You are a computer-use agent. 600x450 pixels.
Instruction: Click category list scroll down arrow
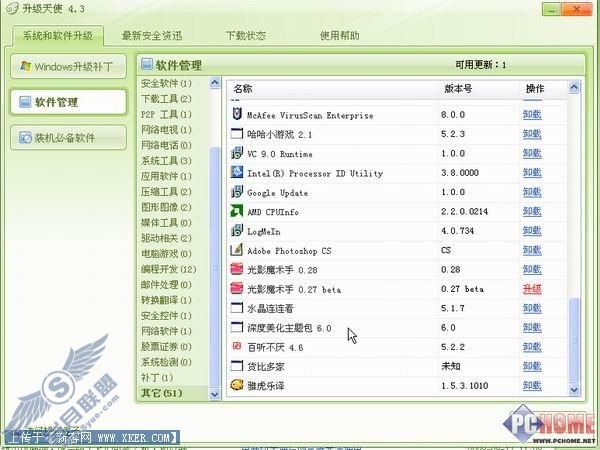pos(215,394)
